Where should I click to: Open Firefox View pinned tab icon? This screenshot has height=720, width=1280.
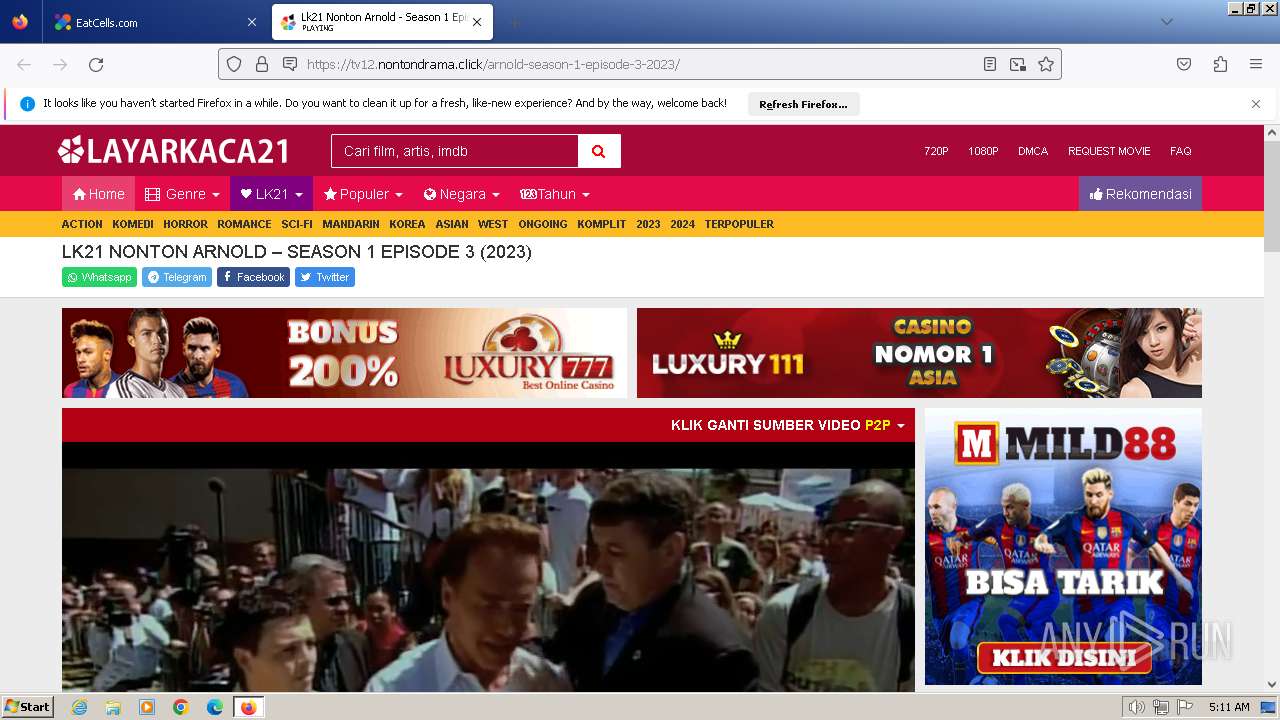(x=20, y=22)
